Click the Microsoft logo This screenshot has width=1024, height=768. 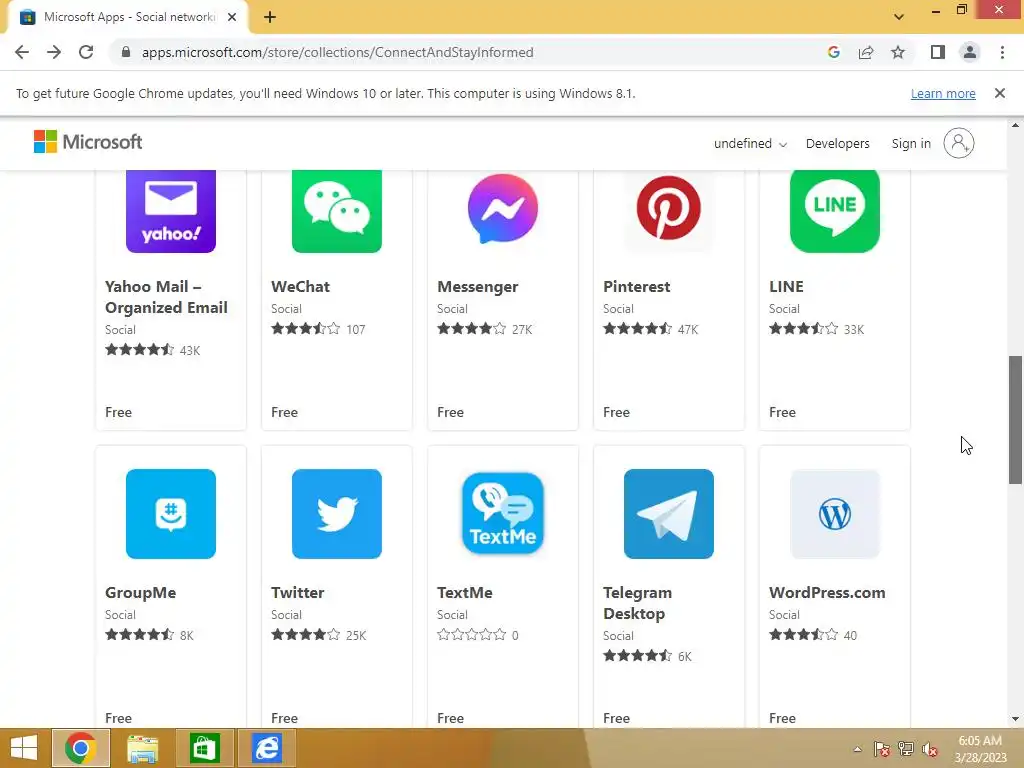pyautogui.click(x=88, y=142)
